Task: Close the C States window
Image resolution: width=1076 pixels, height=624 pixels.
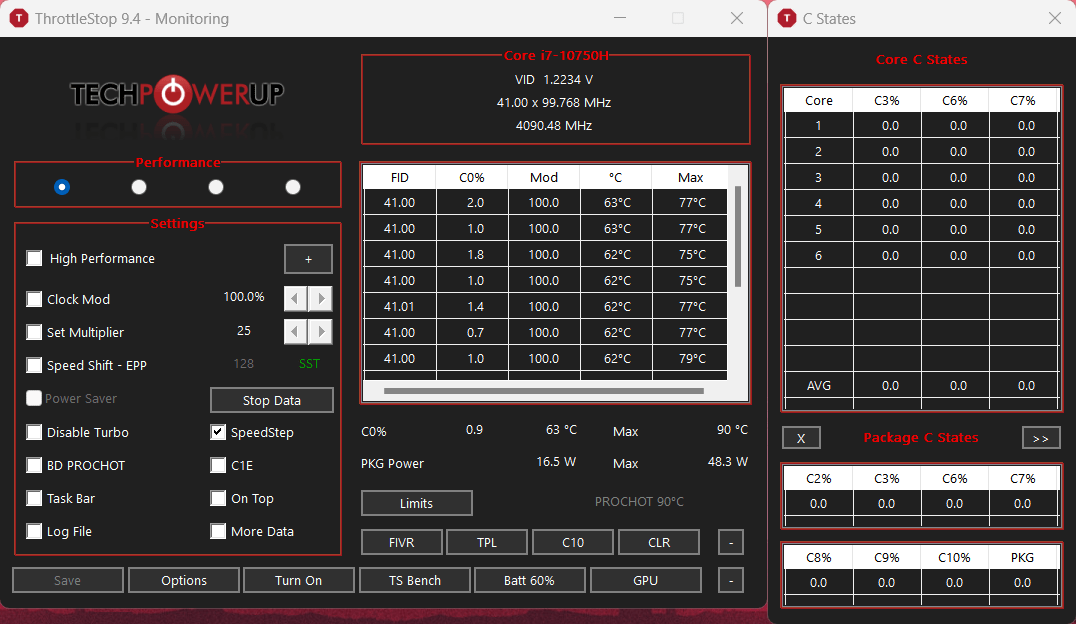Action: 1055,19
